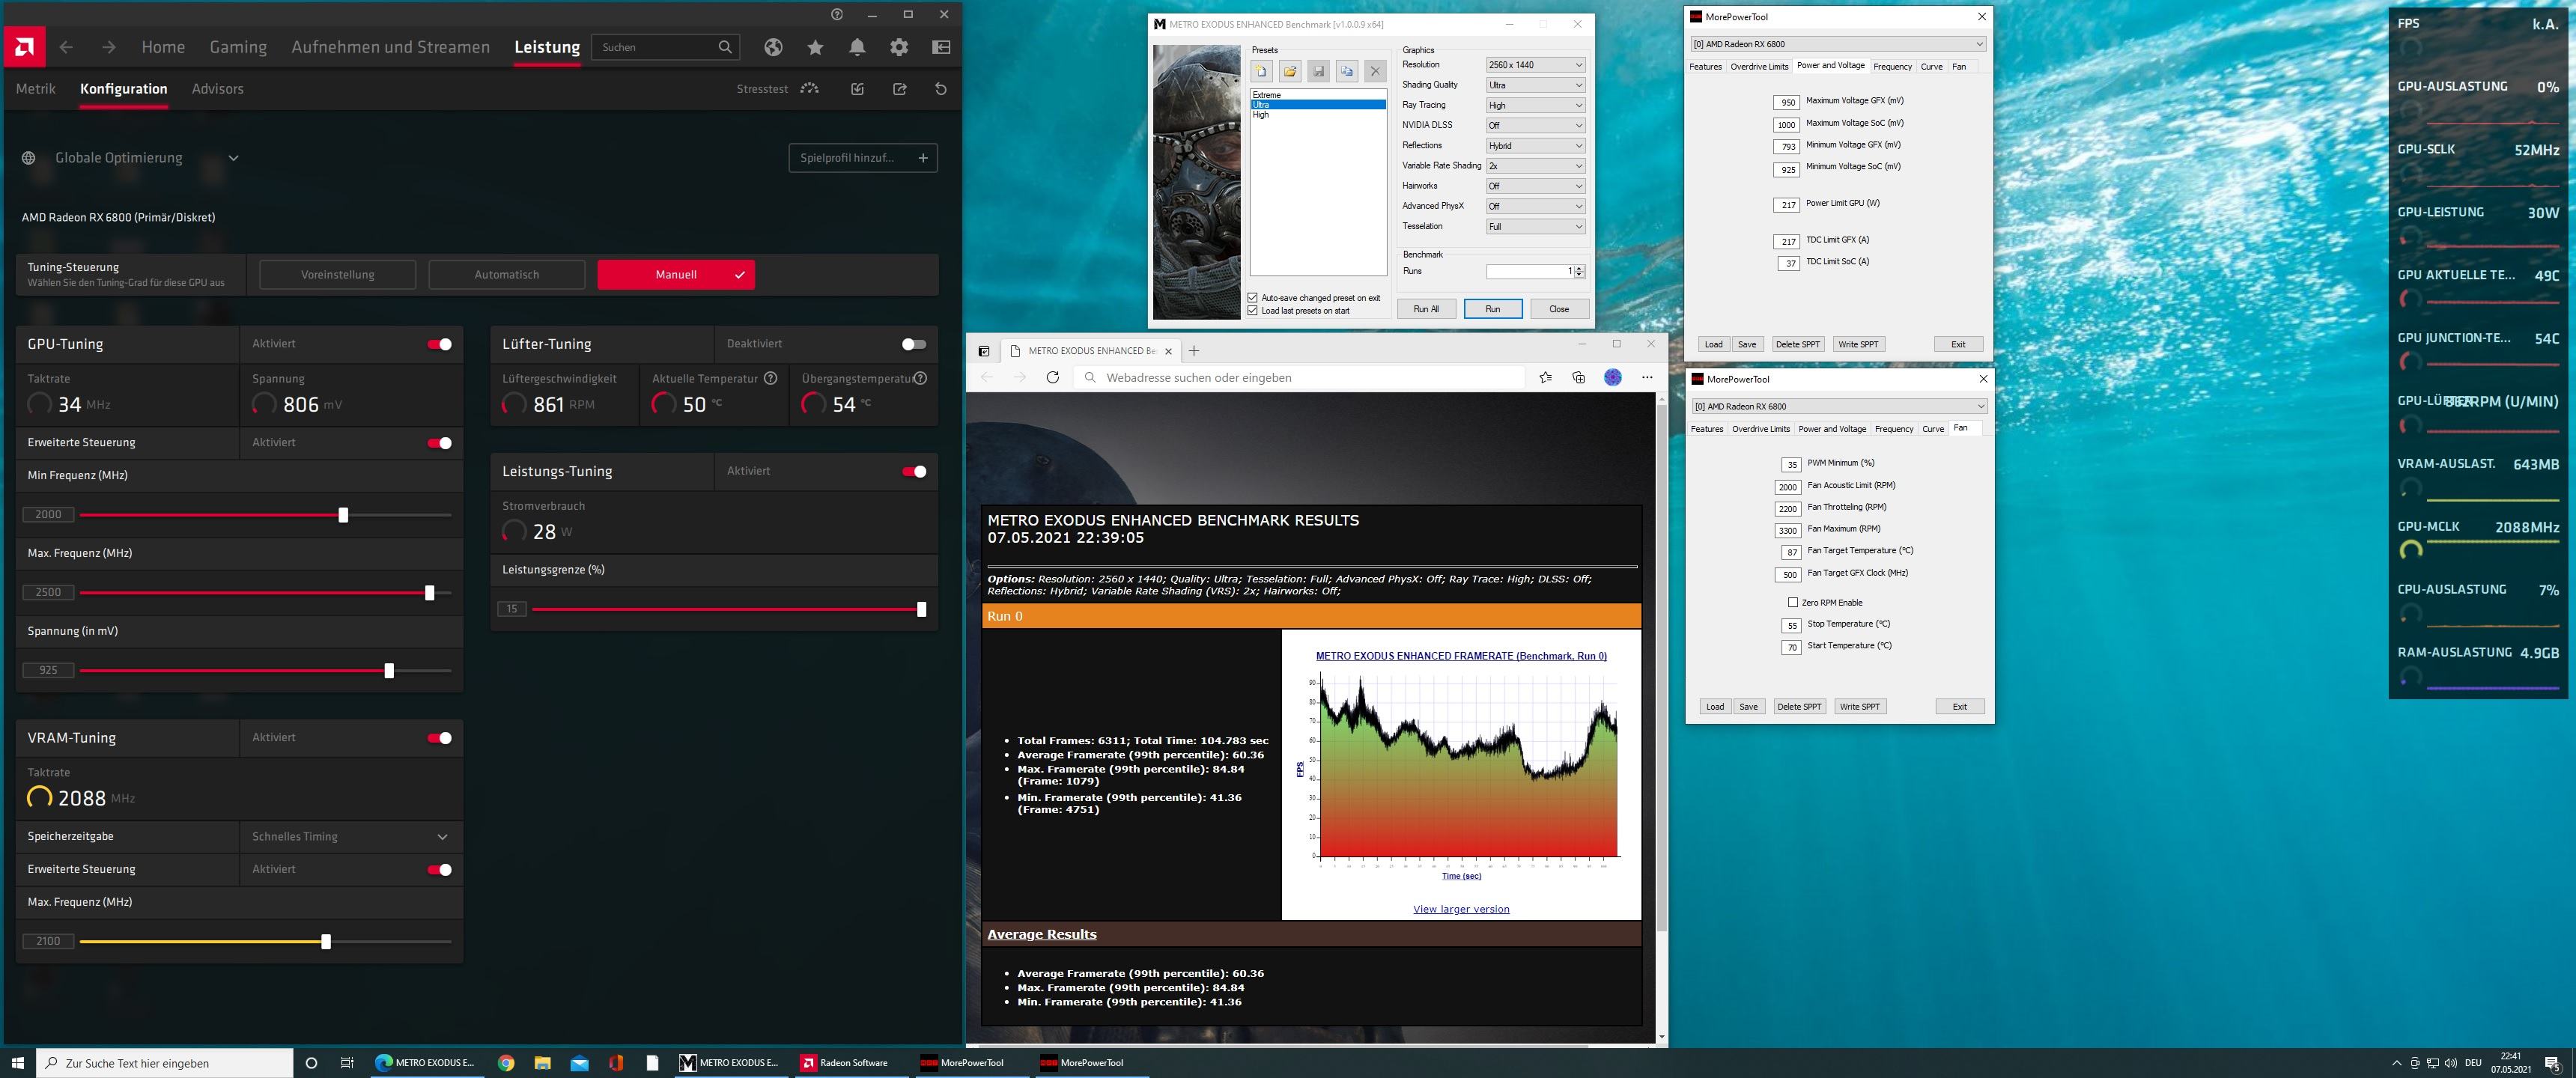This screenshot has height=1078, width=2576.
Task: Copy preset icon in Metro benchmark
Action: click(x=1347, y=71)
